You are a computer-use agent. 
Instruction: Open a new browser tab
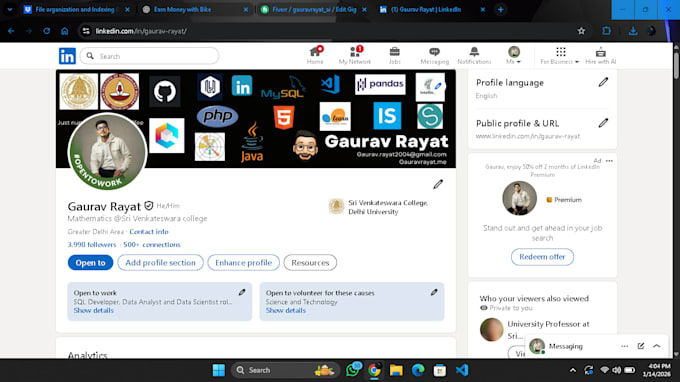tap(500, 10)
